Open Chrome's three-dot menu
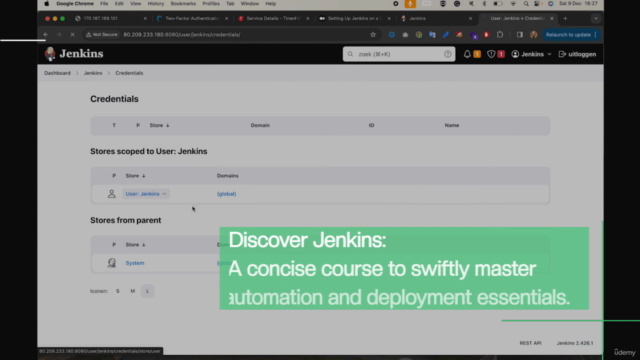This screenshot has width=640, height=360. point(596,35)
